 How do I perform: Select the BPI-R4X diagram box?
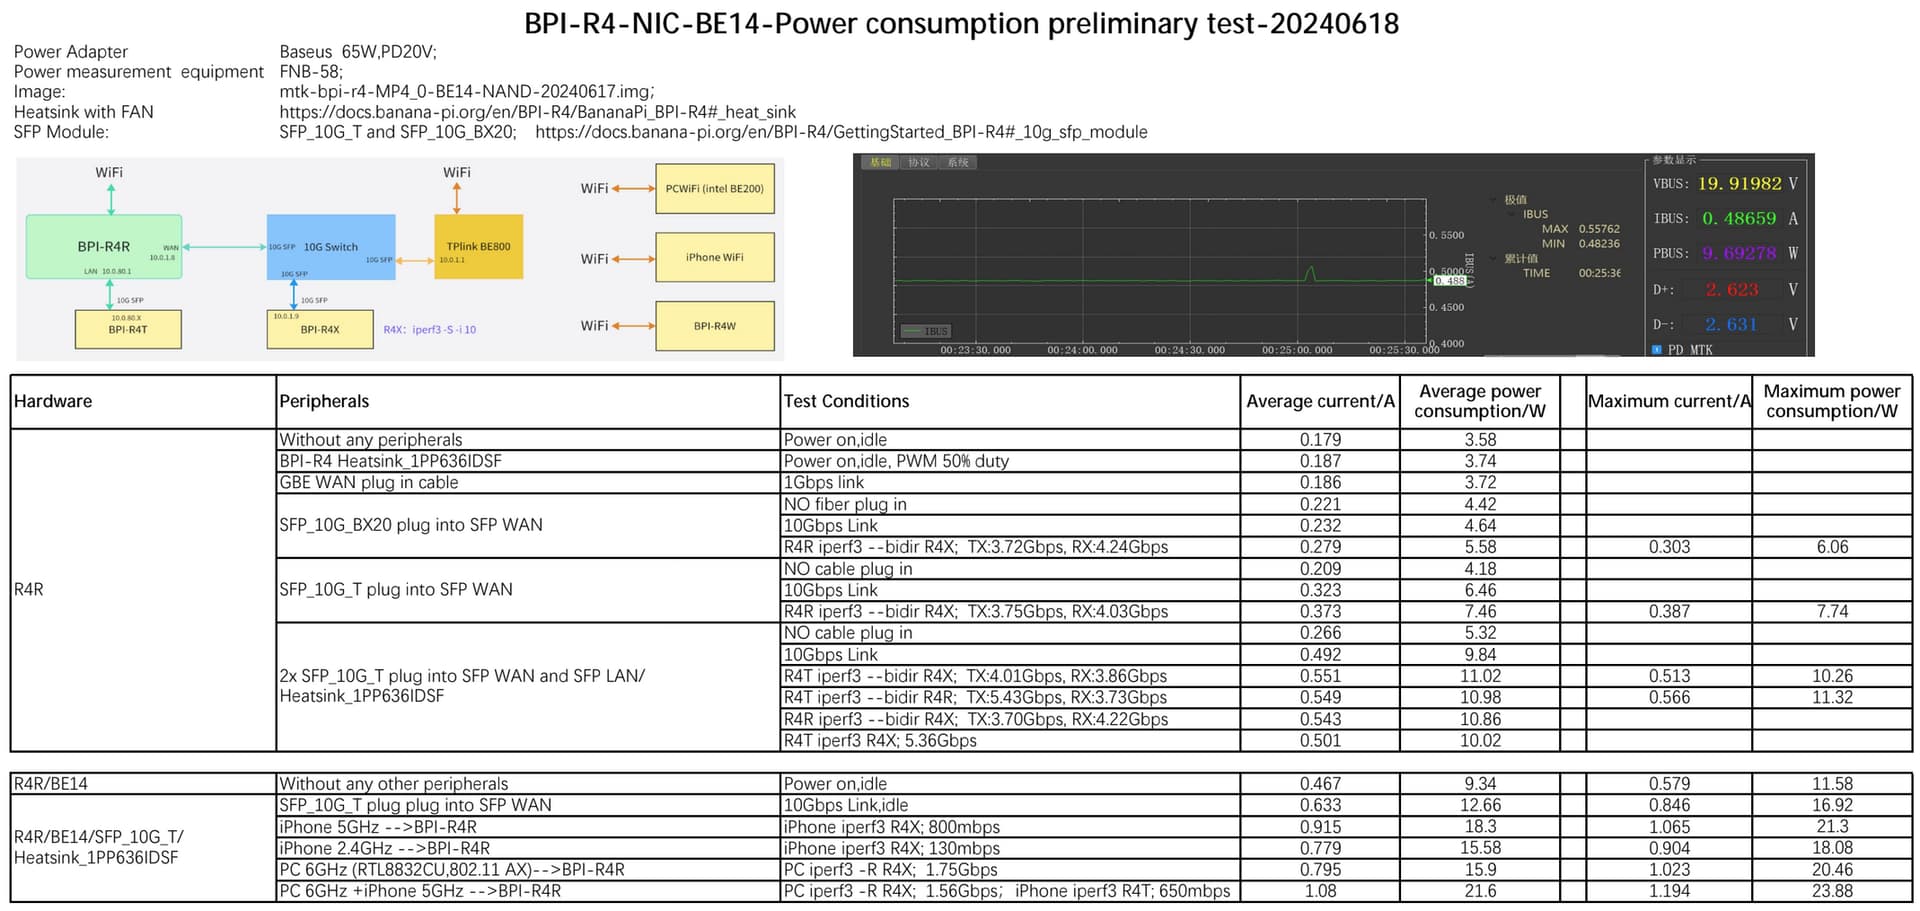tap(320, 329)
